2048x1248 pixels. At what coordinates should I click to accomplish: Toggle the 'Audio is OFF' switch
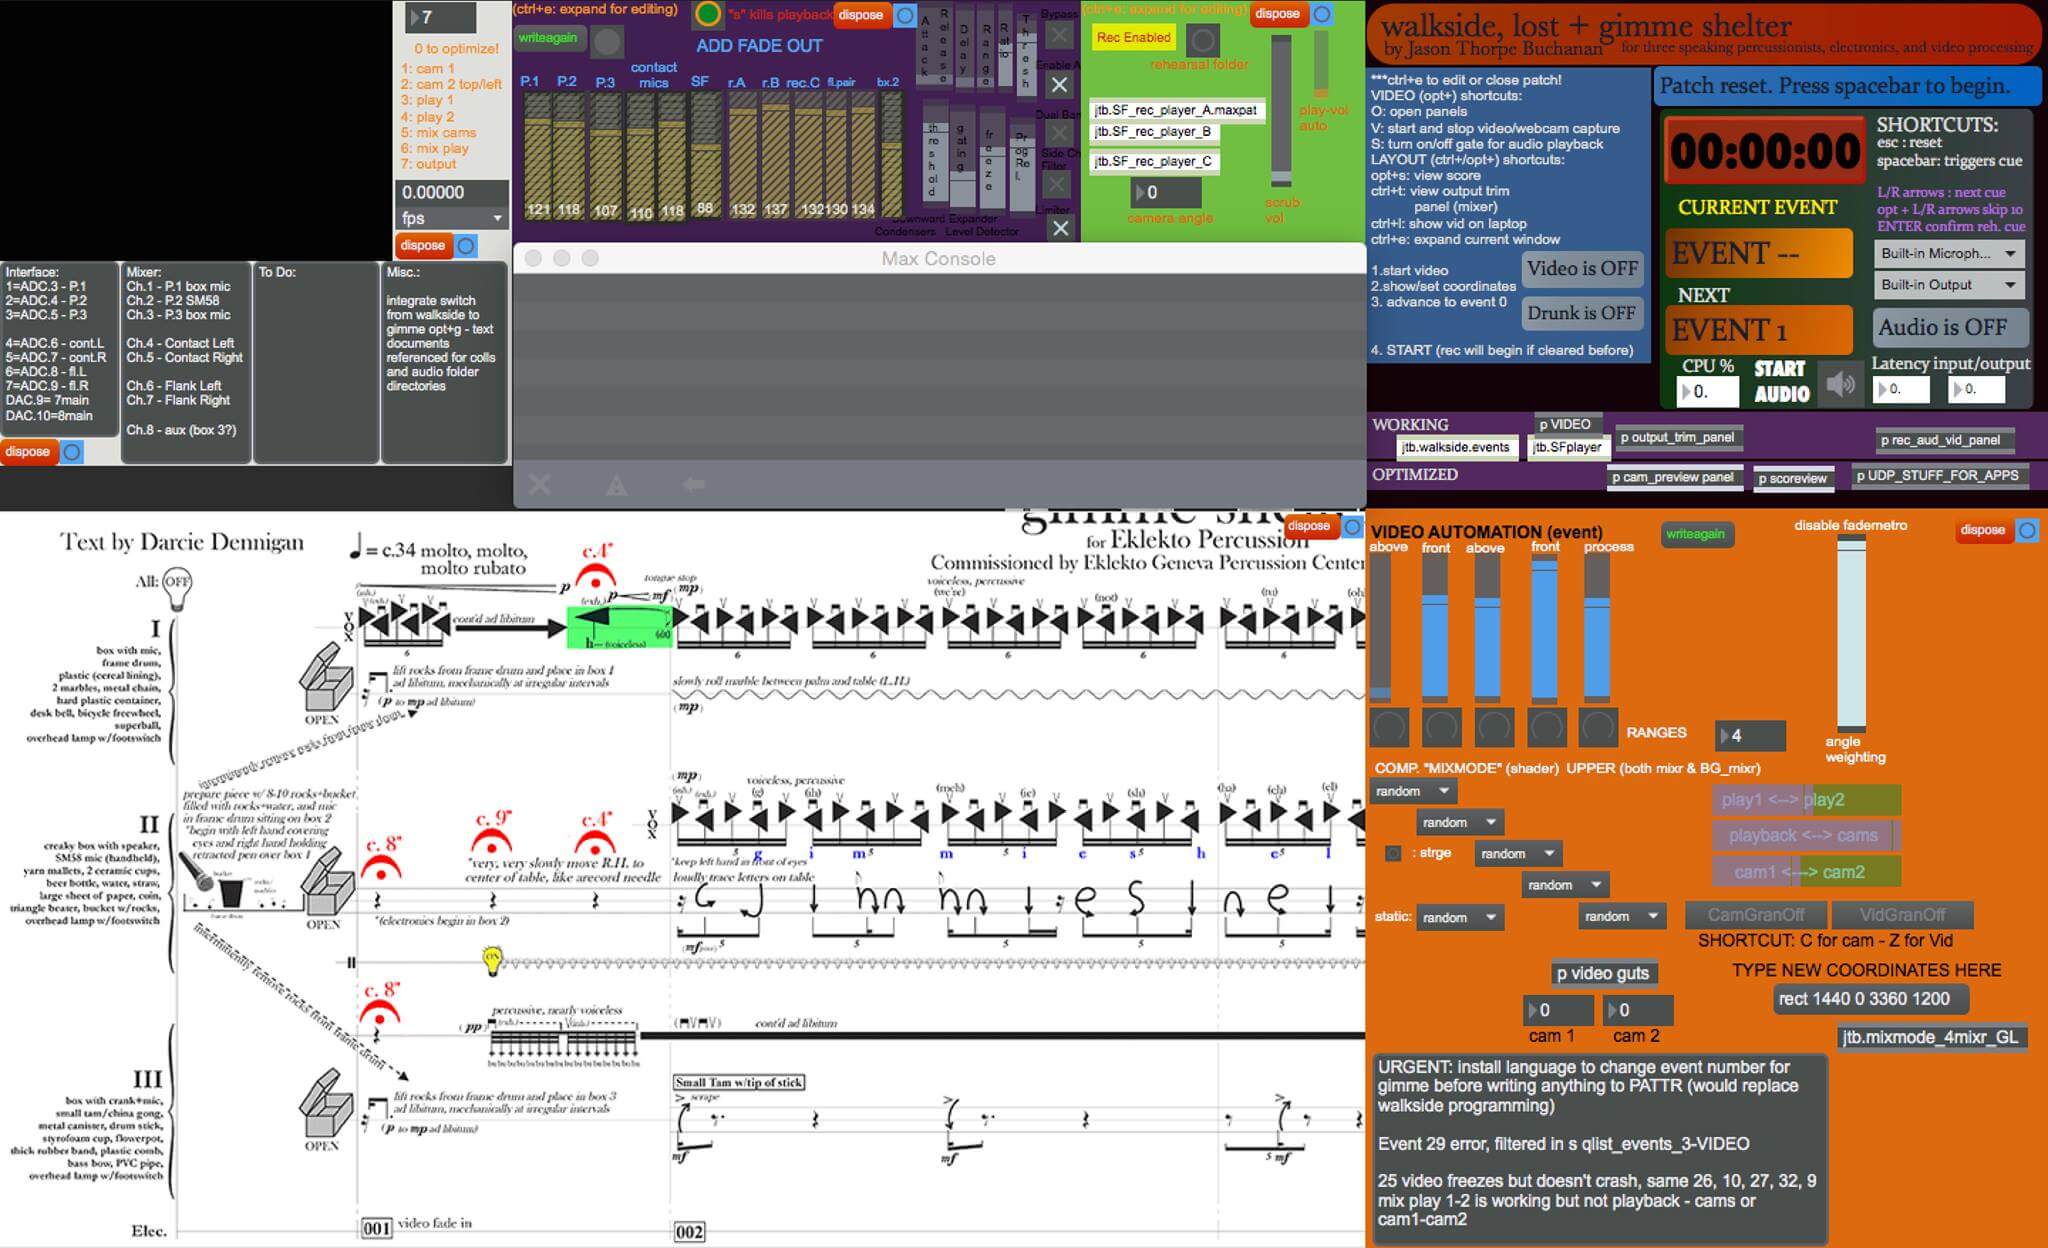(1950, 327)
